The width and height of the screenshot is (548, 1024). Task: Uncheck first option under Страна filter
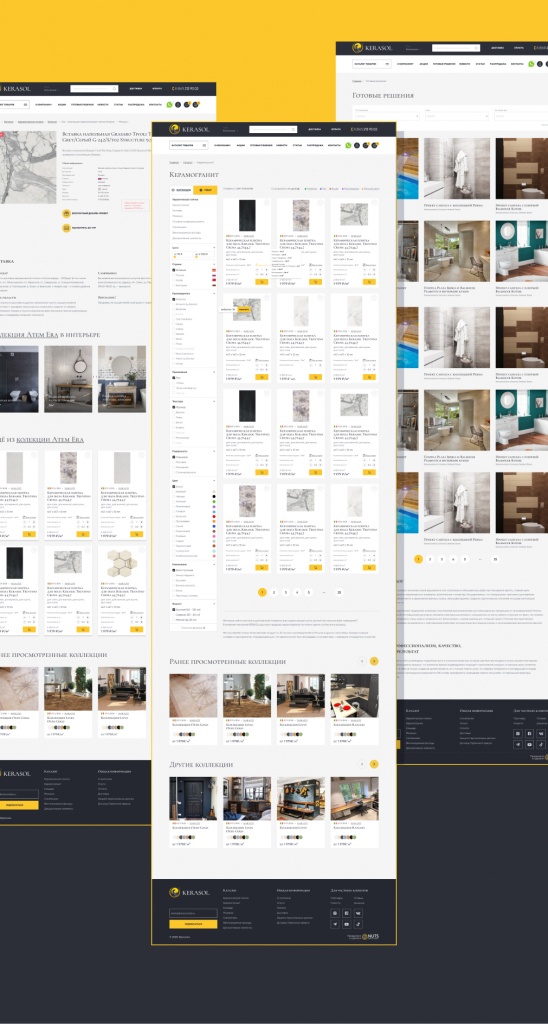[174, 270]
